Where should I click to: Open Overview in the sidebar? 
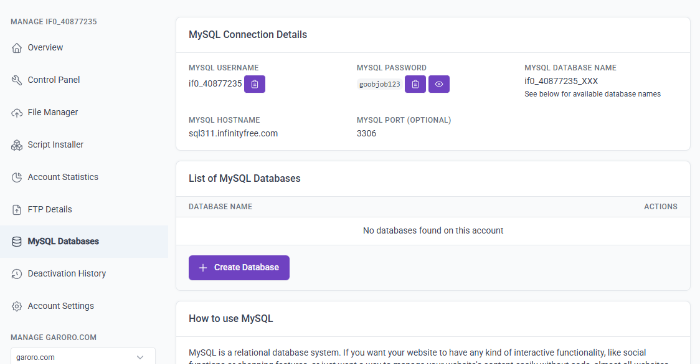click(84, 47)
